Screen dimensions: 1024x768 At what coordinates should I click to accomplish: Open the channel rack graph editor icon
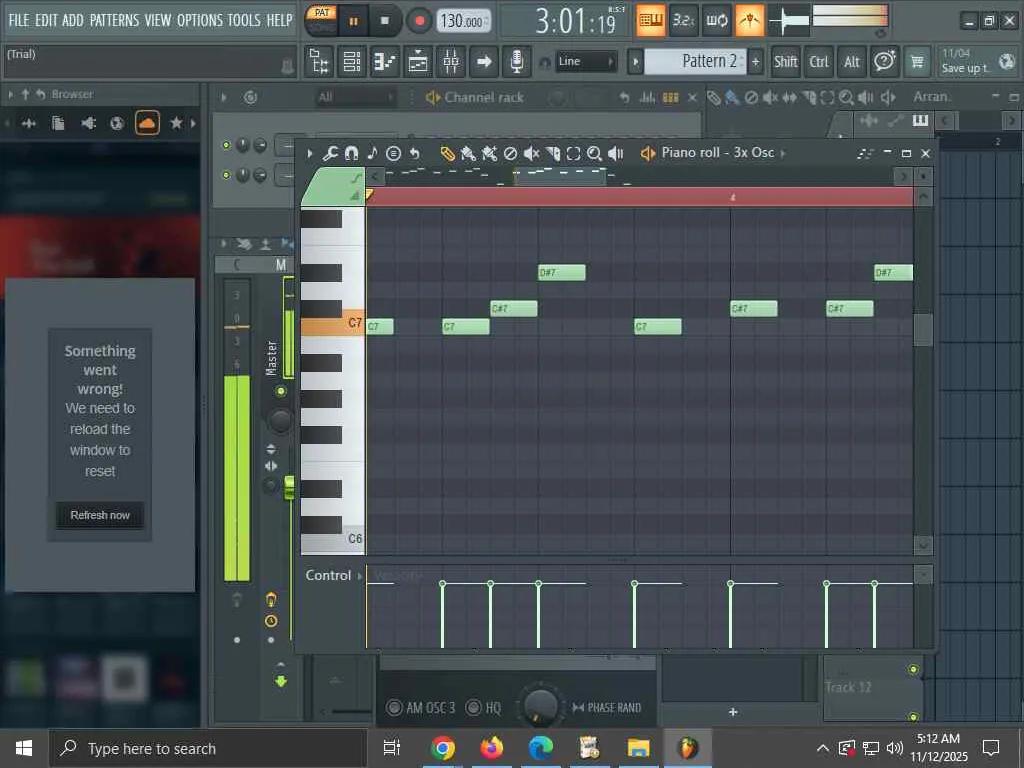click(647, 98)
